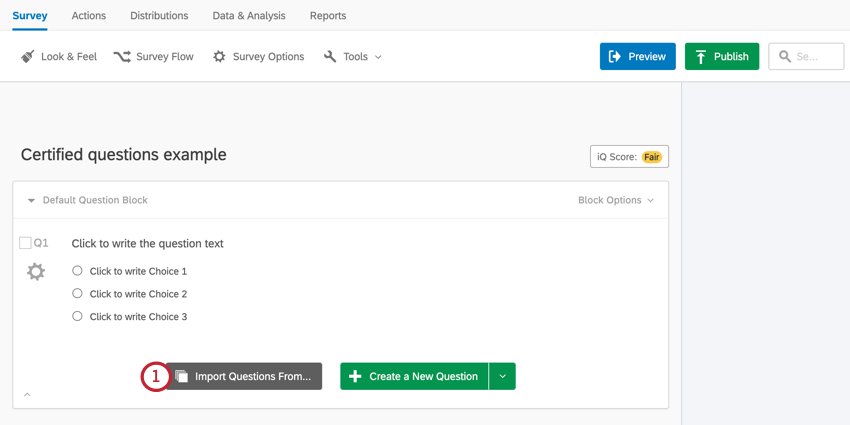The image size is (850, 425).
Task: Click the search magnifier icon
Action: [x=785, y=57]
